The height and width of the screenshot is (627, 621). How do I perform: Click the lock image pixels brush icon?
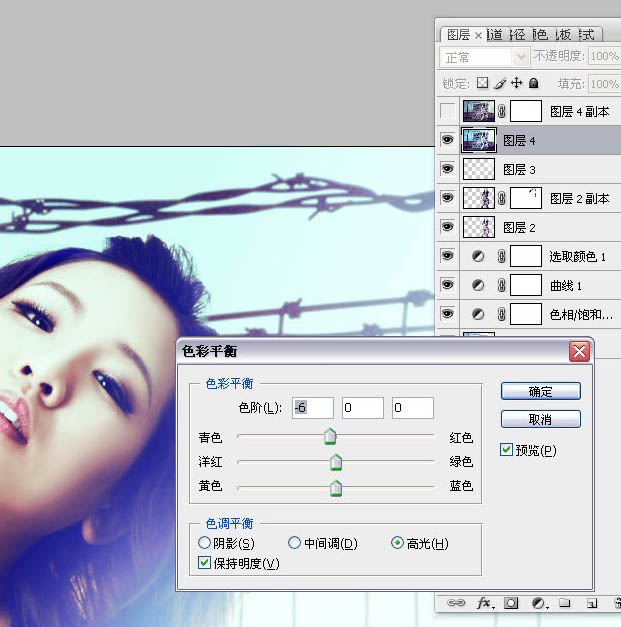[499, 84]
